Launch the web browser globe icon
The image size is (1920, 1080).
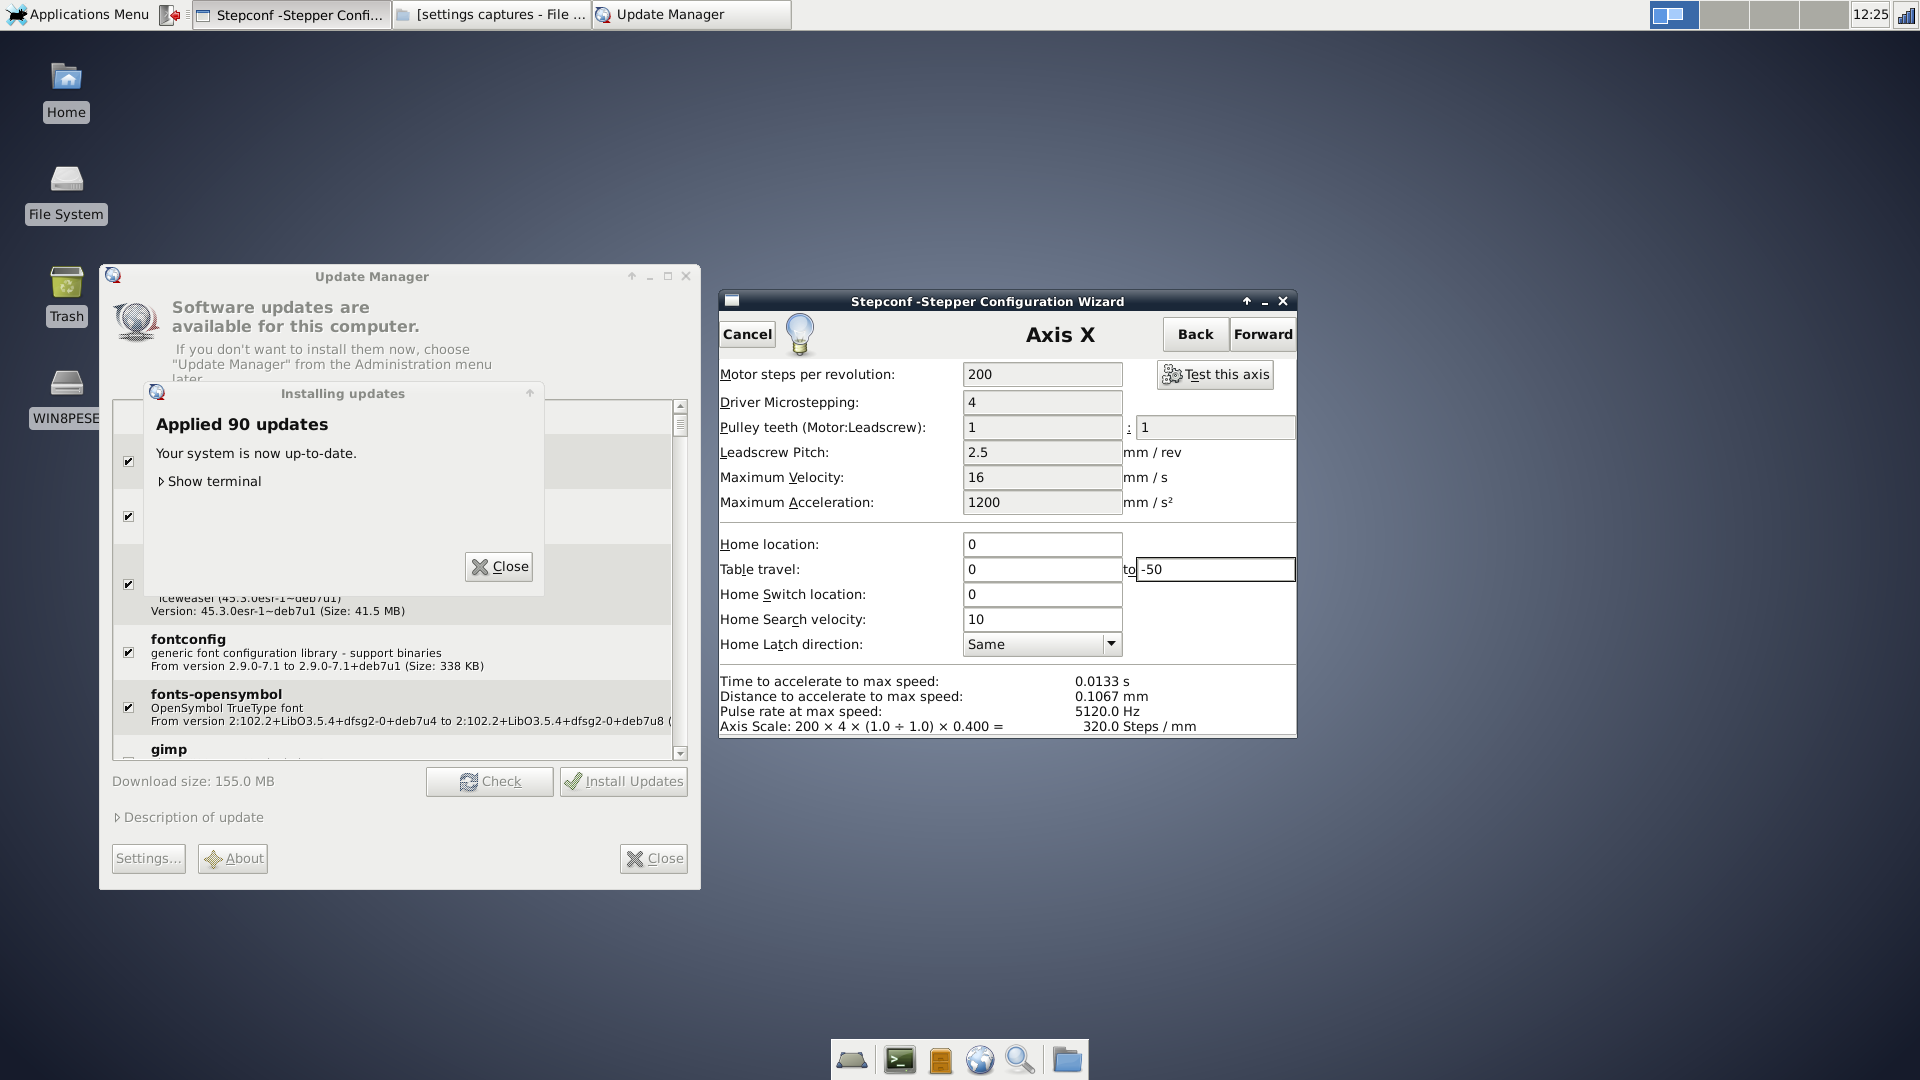tap(980, 1060)
